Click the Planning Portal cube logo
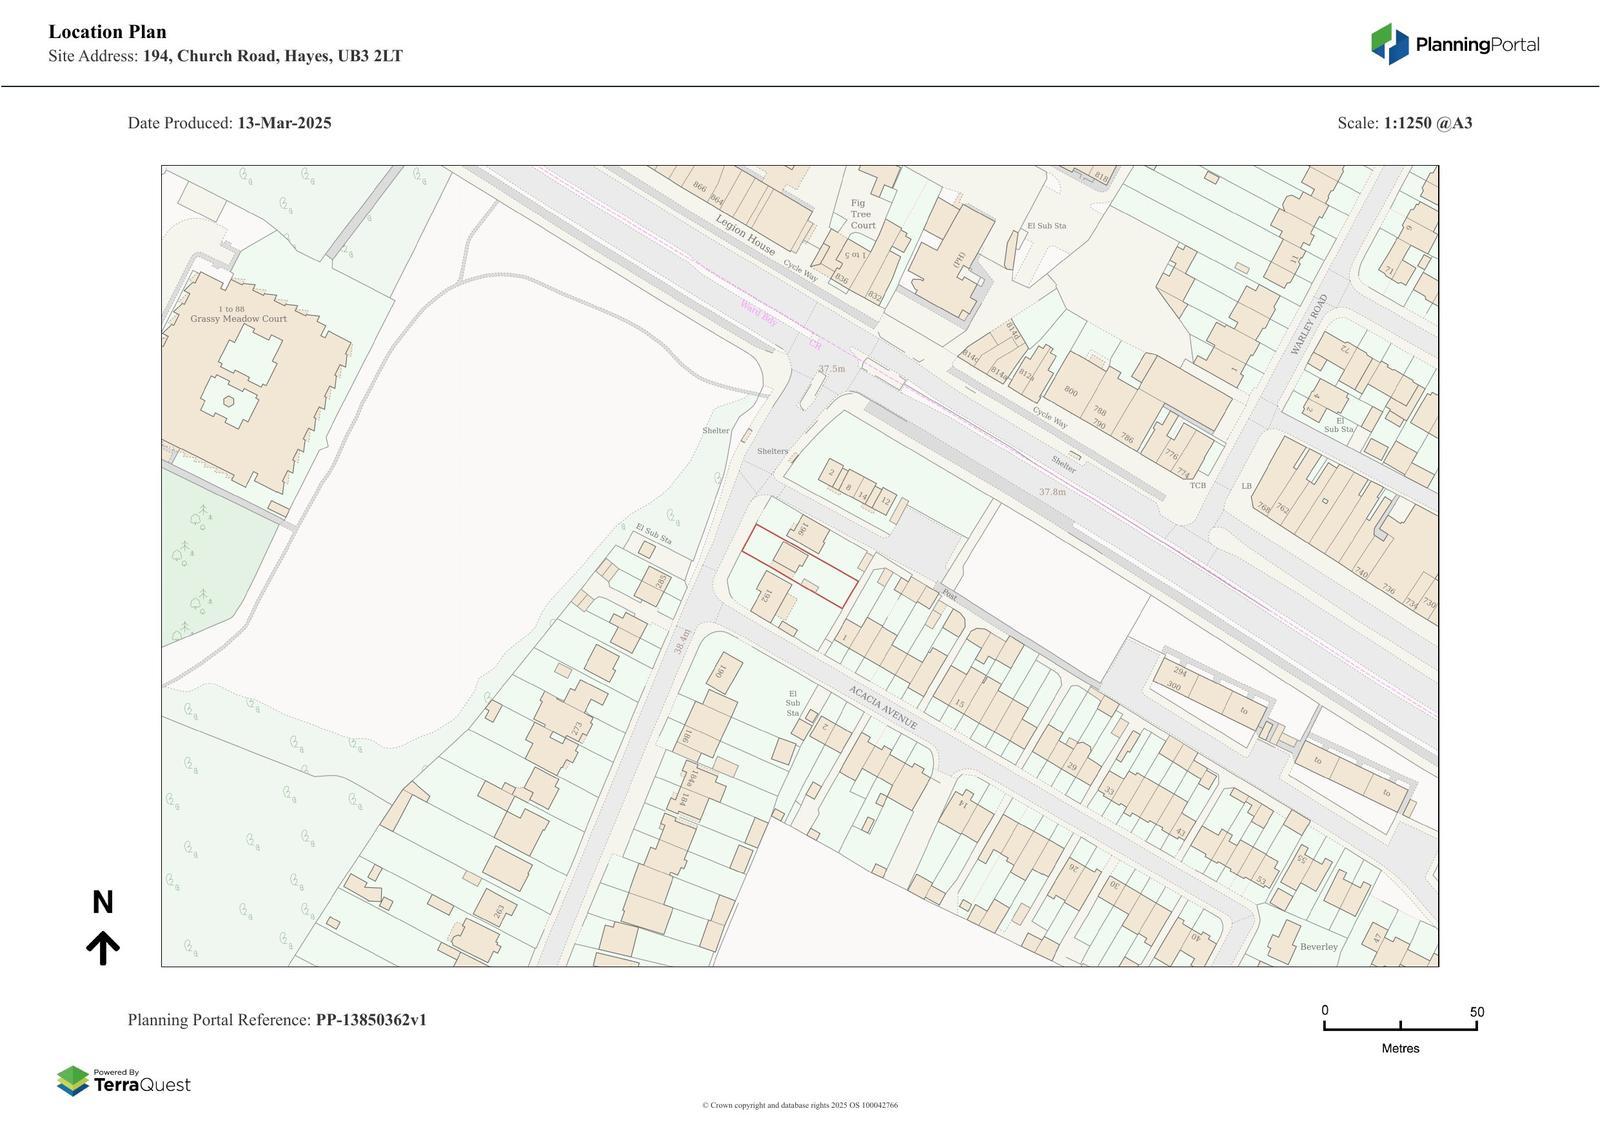Viewport: 1600px width, 1131px height. tap(1389, 44)
